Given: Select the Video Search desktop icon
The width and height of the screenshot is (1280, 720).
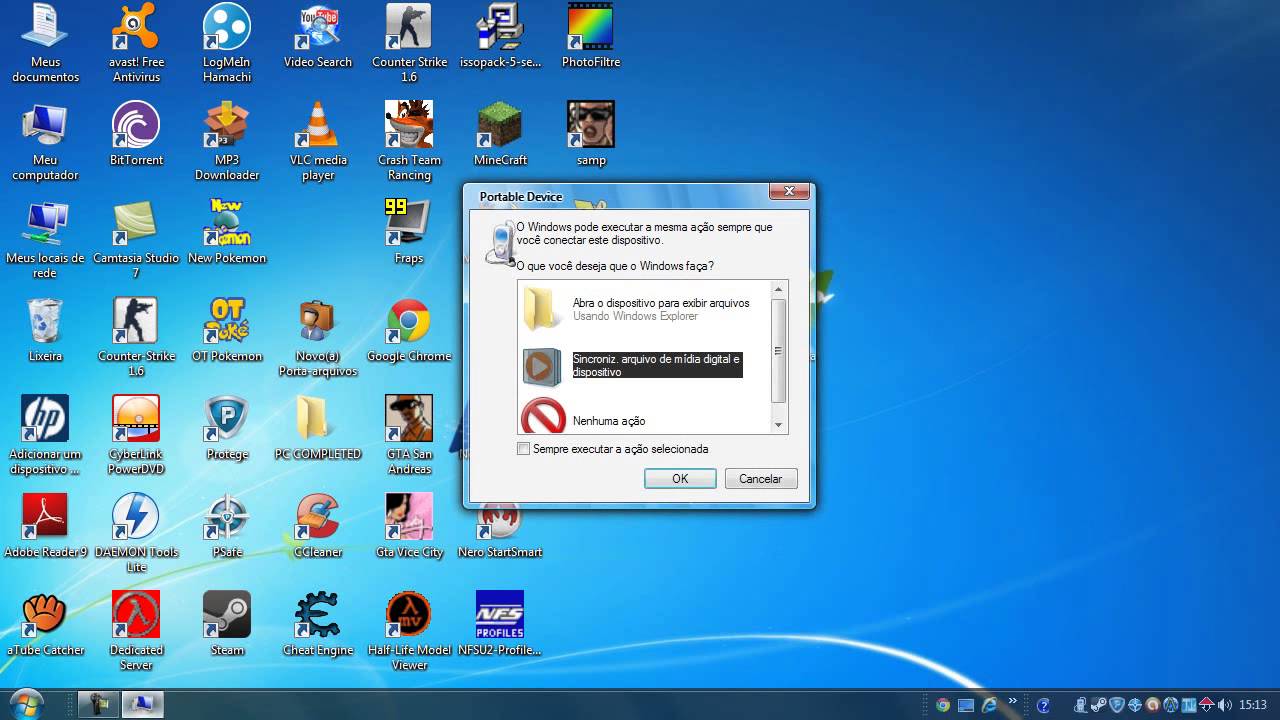Looking at the screenshot, I should click(x=318, y=36).
